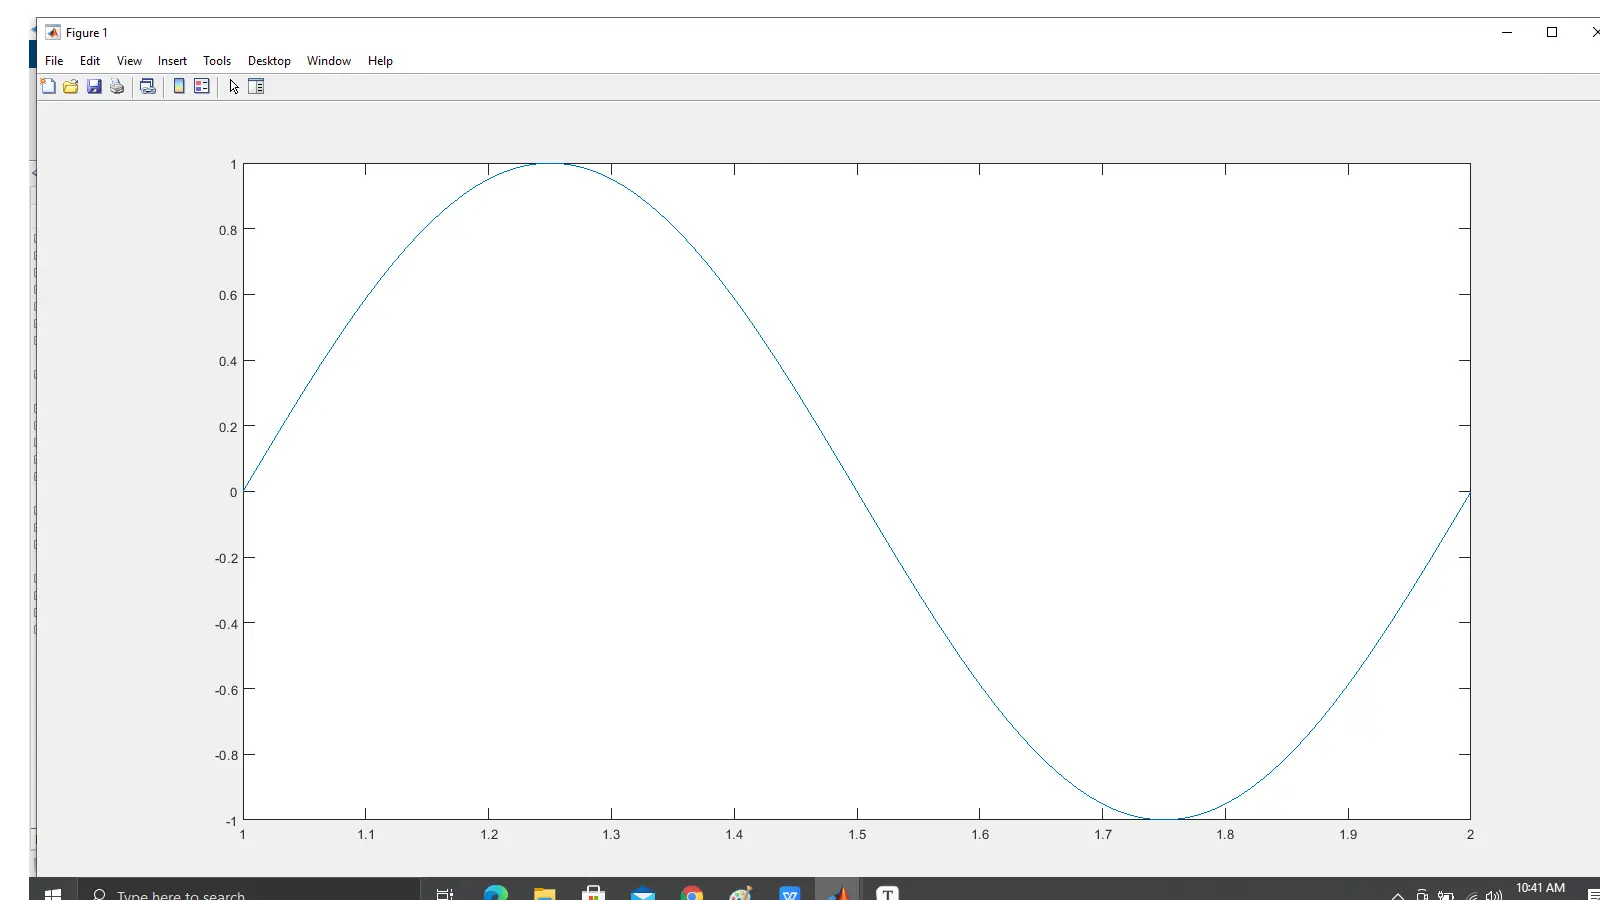Insert a legend using the toolbar icon
Screen dimensions: 1600x900
coord(202,86)
